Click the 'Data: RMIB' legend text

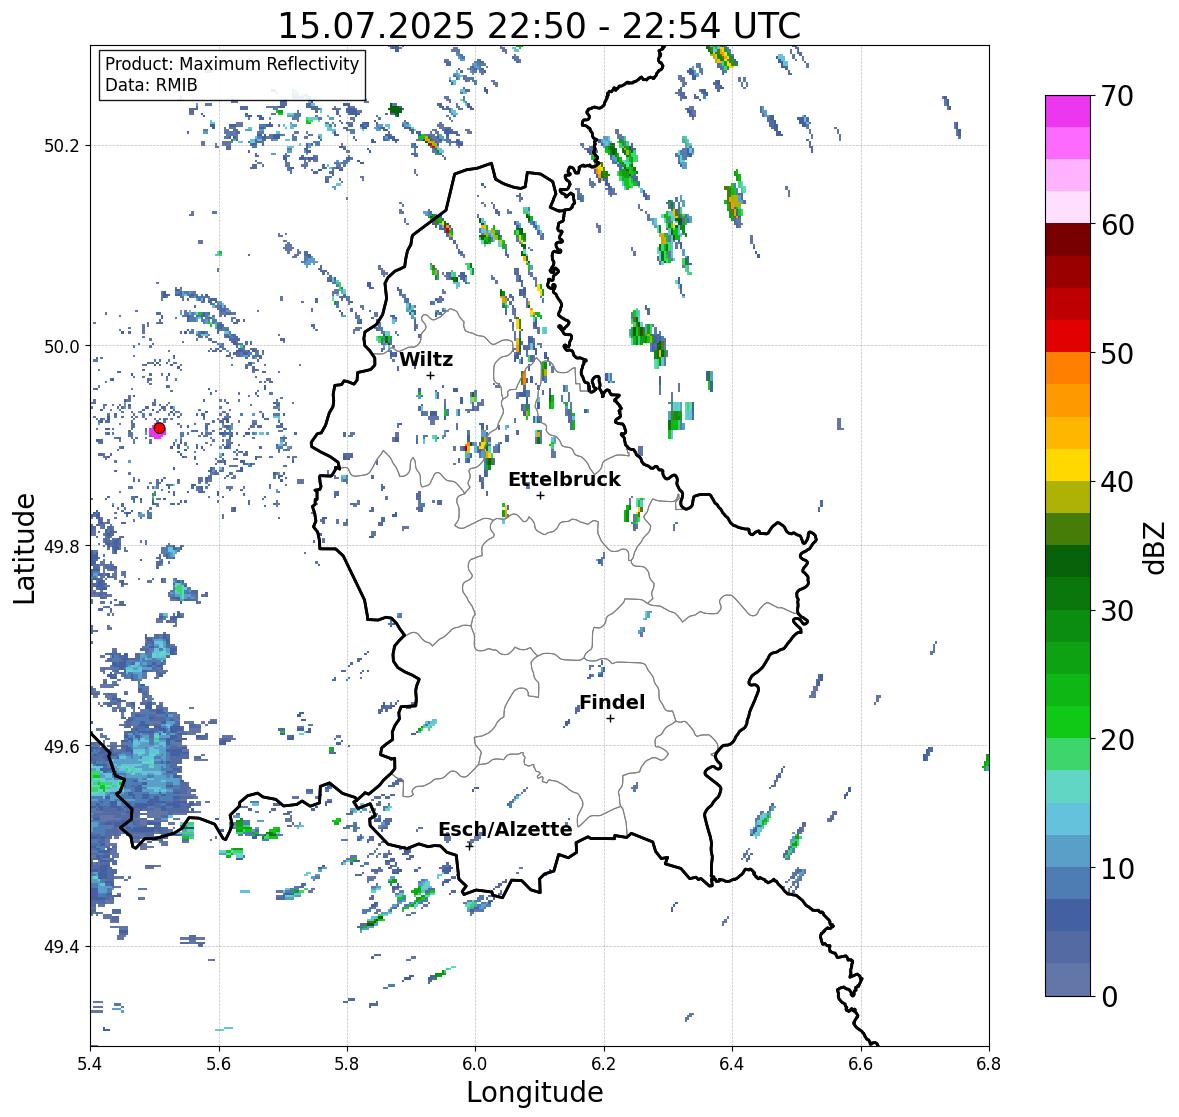[151, 85]
